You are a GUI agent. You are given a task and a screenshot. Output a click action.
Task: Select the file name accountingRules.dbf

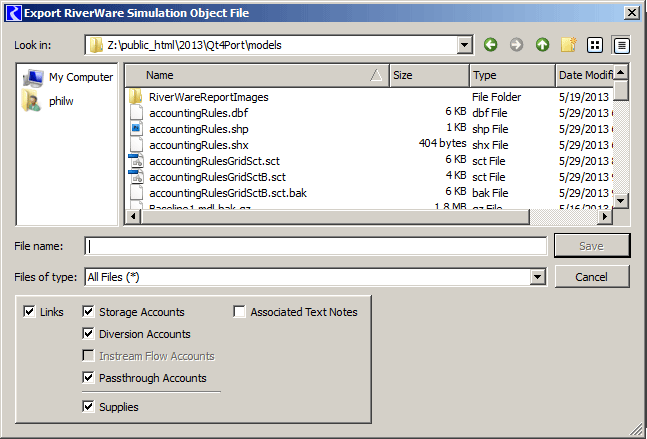198,113
